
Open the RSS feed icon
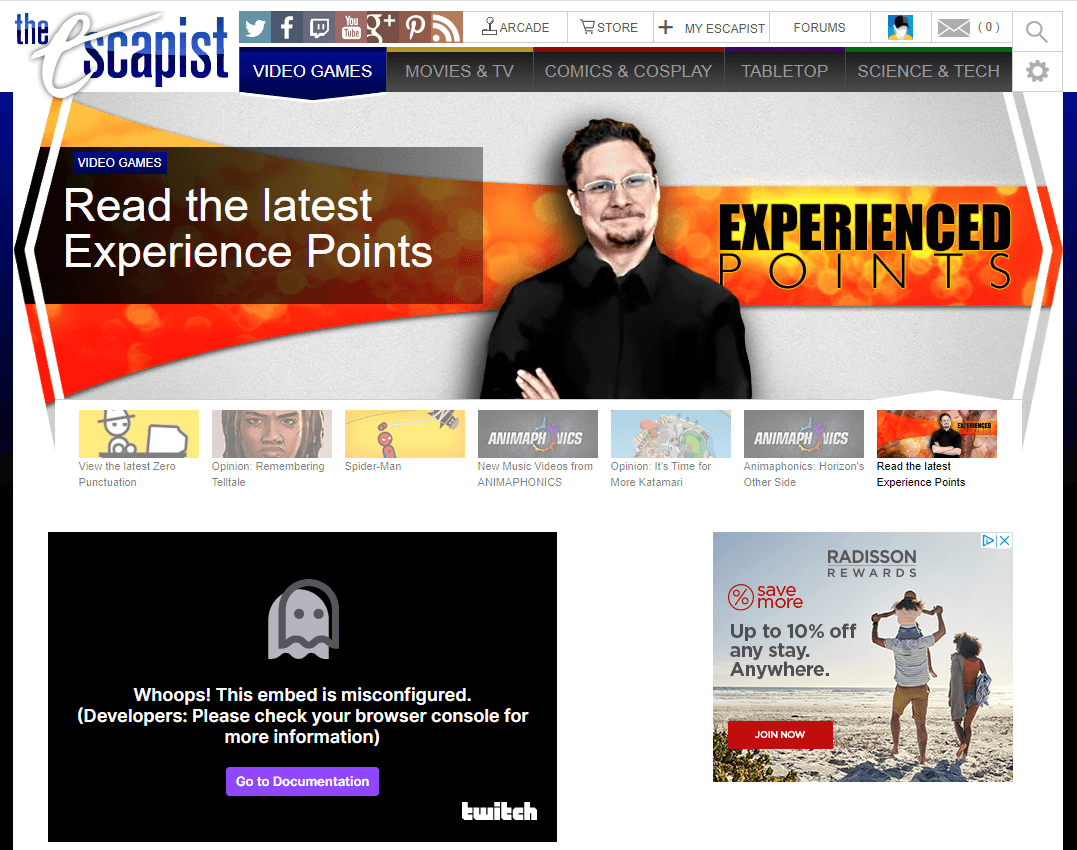[446, 27]
